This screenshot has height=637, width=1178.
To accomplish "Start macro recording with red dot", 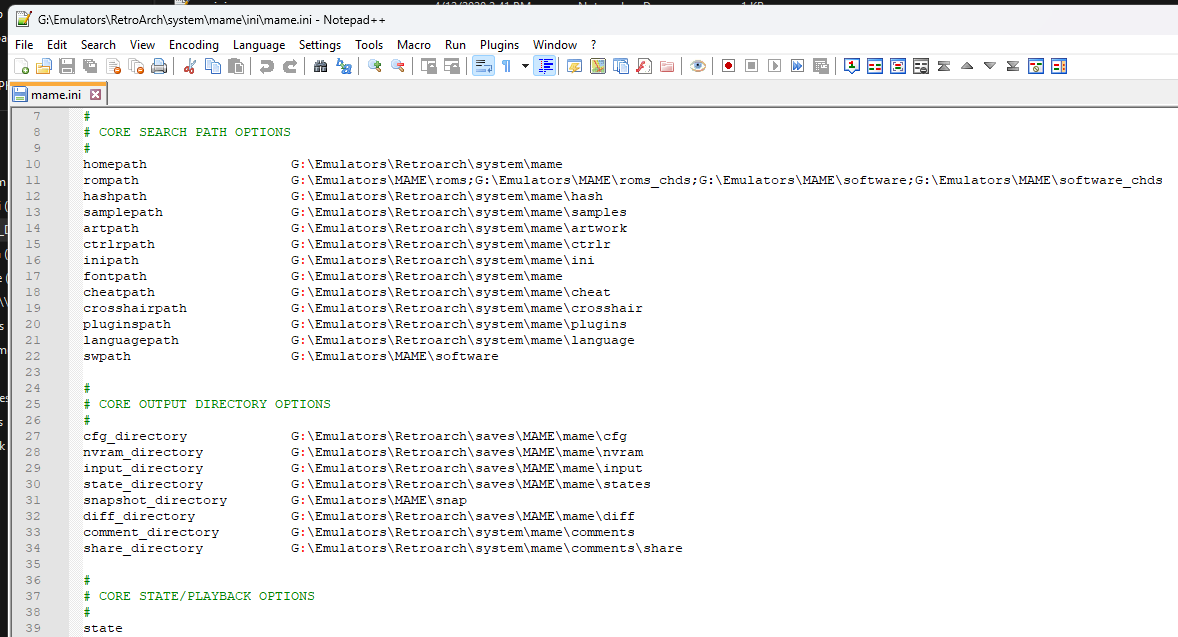I will (x=729, y=67).
